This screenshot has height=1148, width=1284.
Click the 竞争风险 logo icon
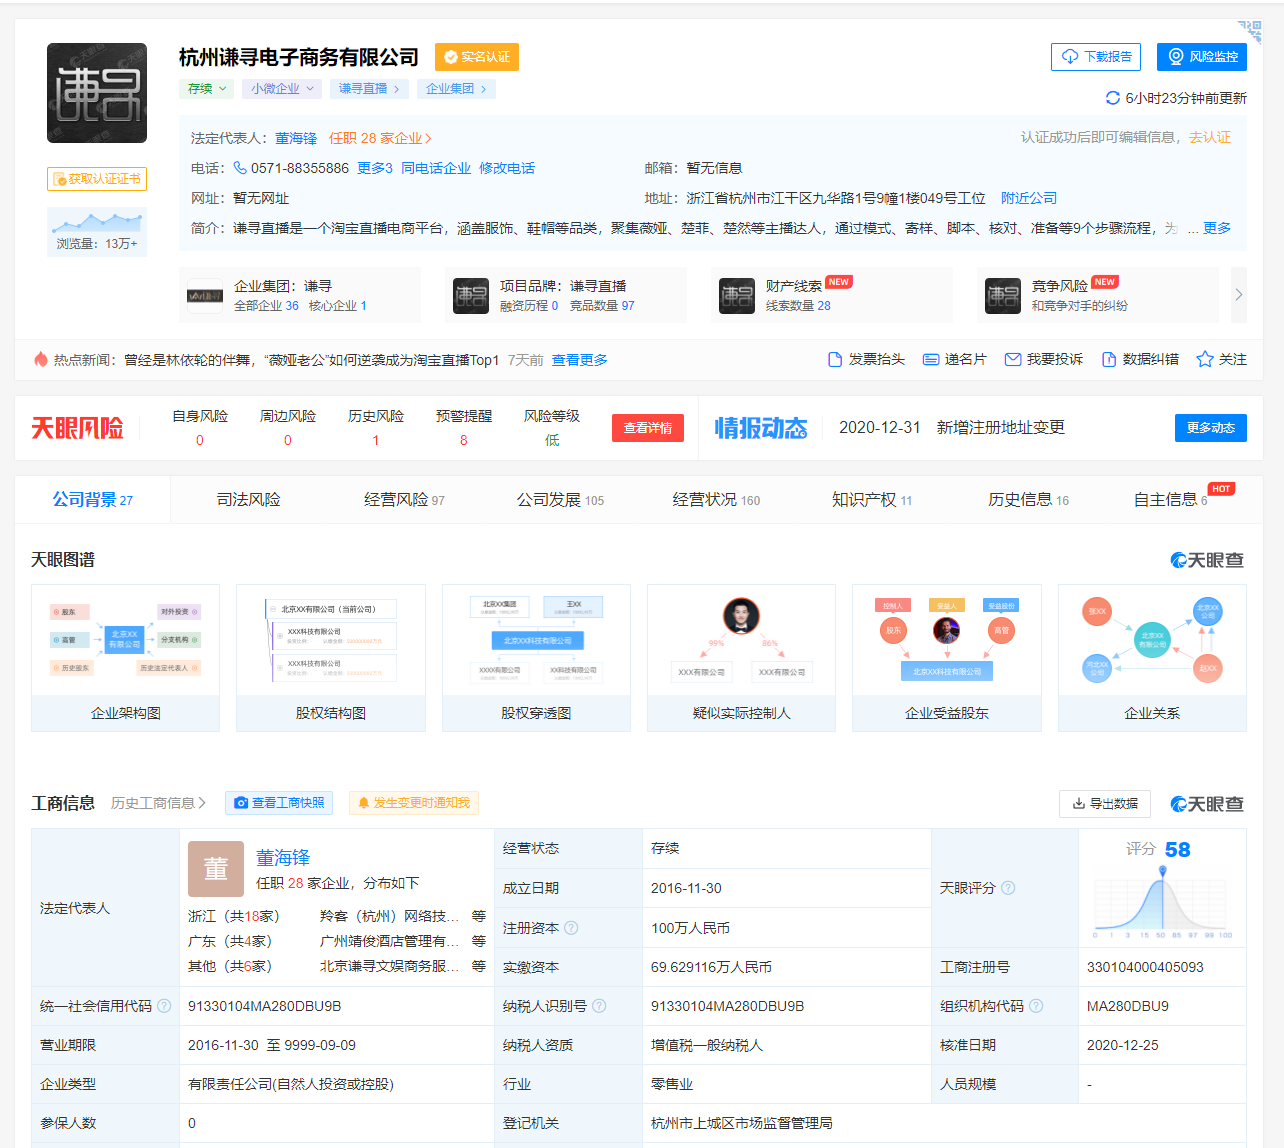1003,296
